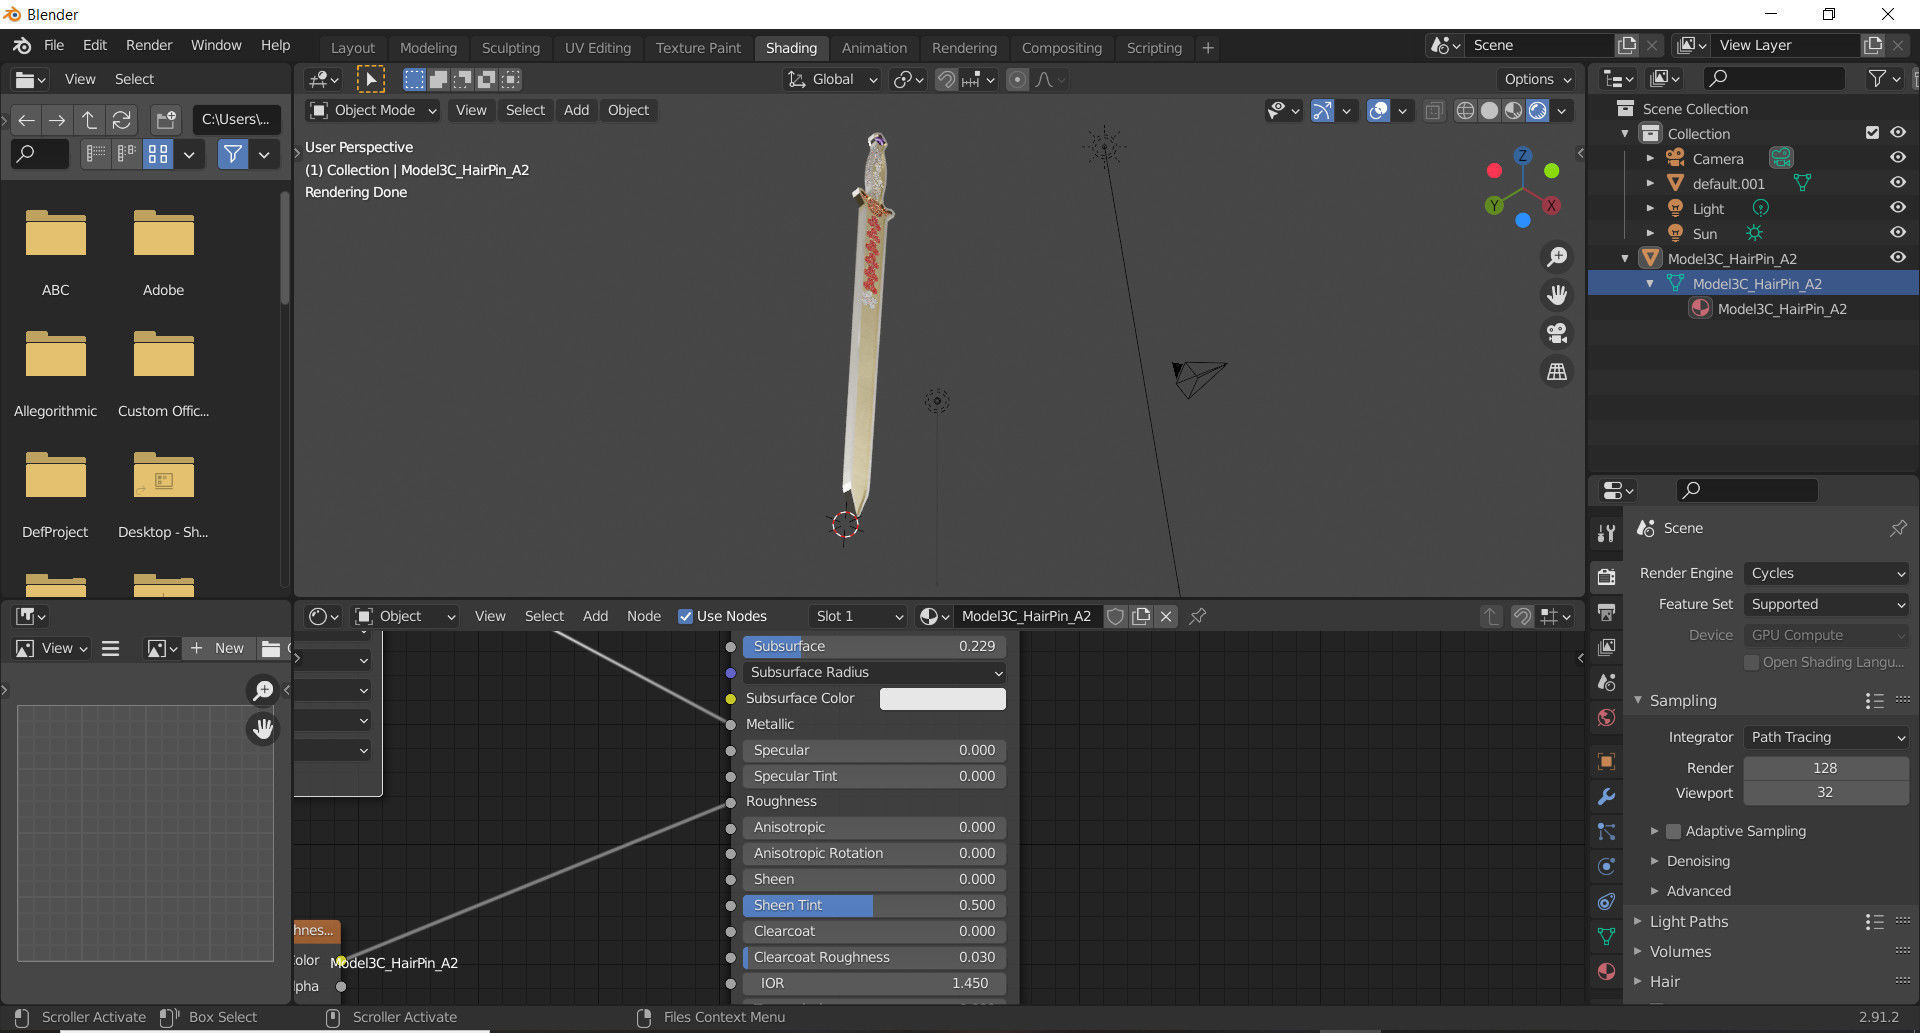Go back in file browser
This screenshot has height=1033, width=1920.
[26, 120]
